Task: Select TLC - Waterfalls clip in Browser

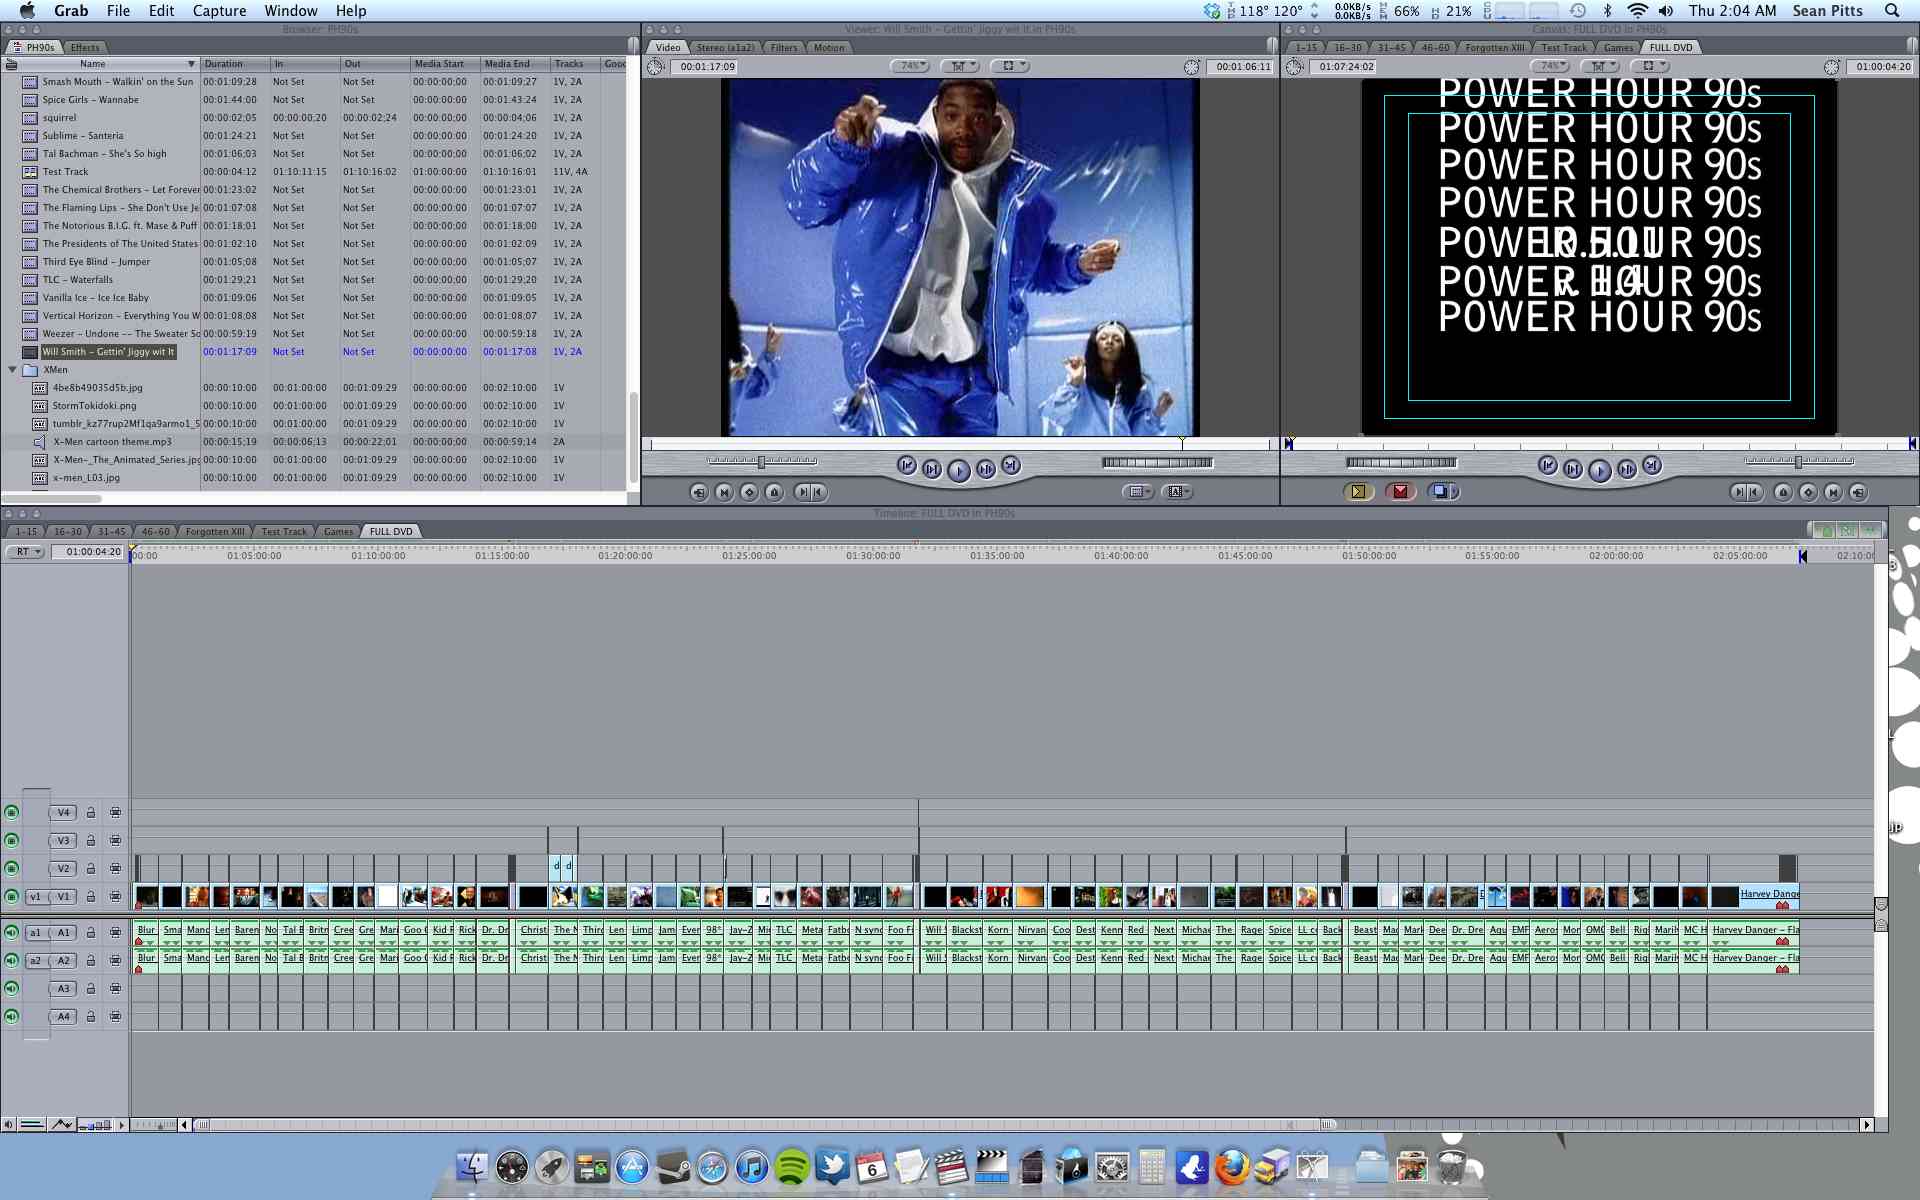Action: 77,280
